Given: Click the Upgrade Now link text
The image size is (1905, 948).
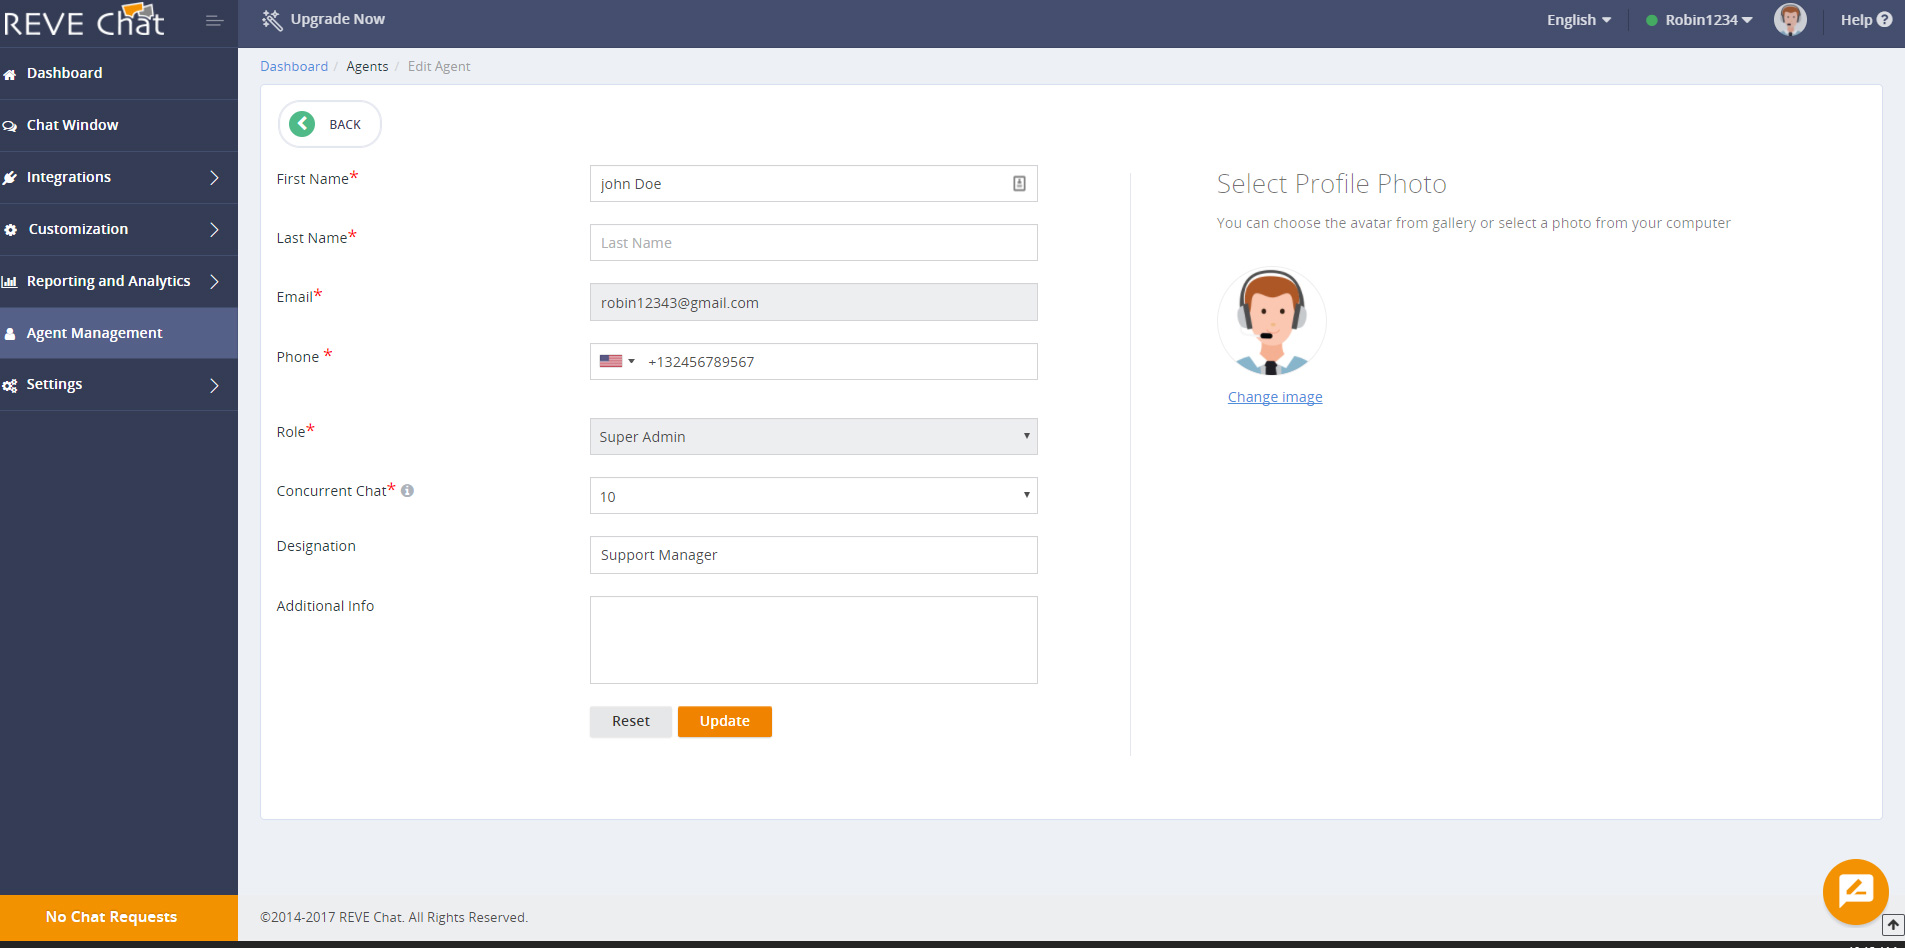Looking at the screenshot, I should pos(338,19).
